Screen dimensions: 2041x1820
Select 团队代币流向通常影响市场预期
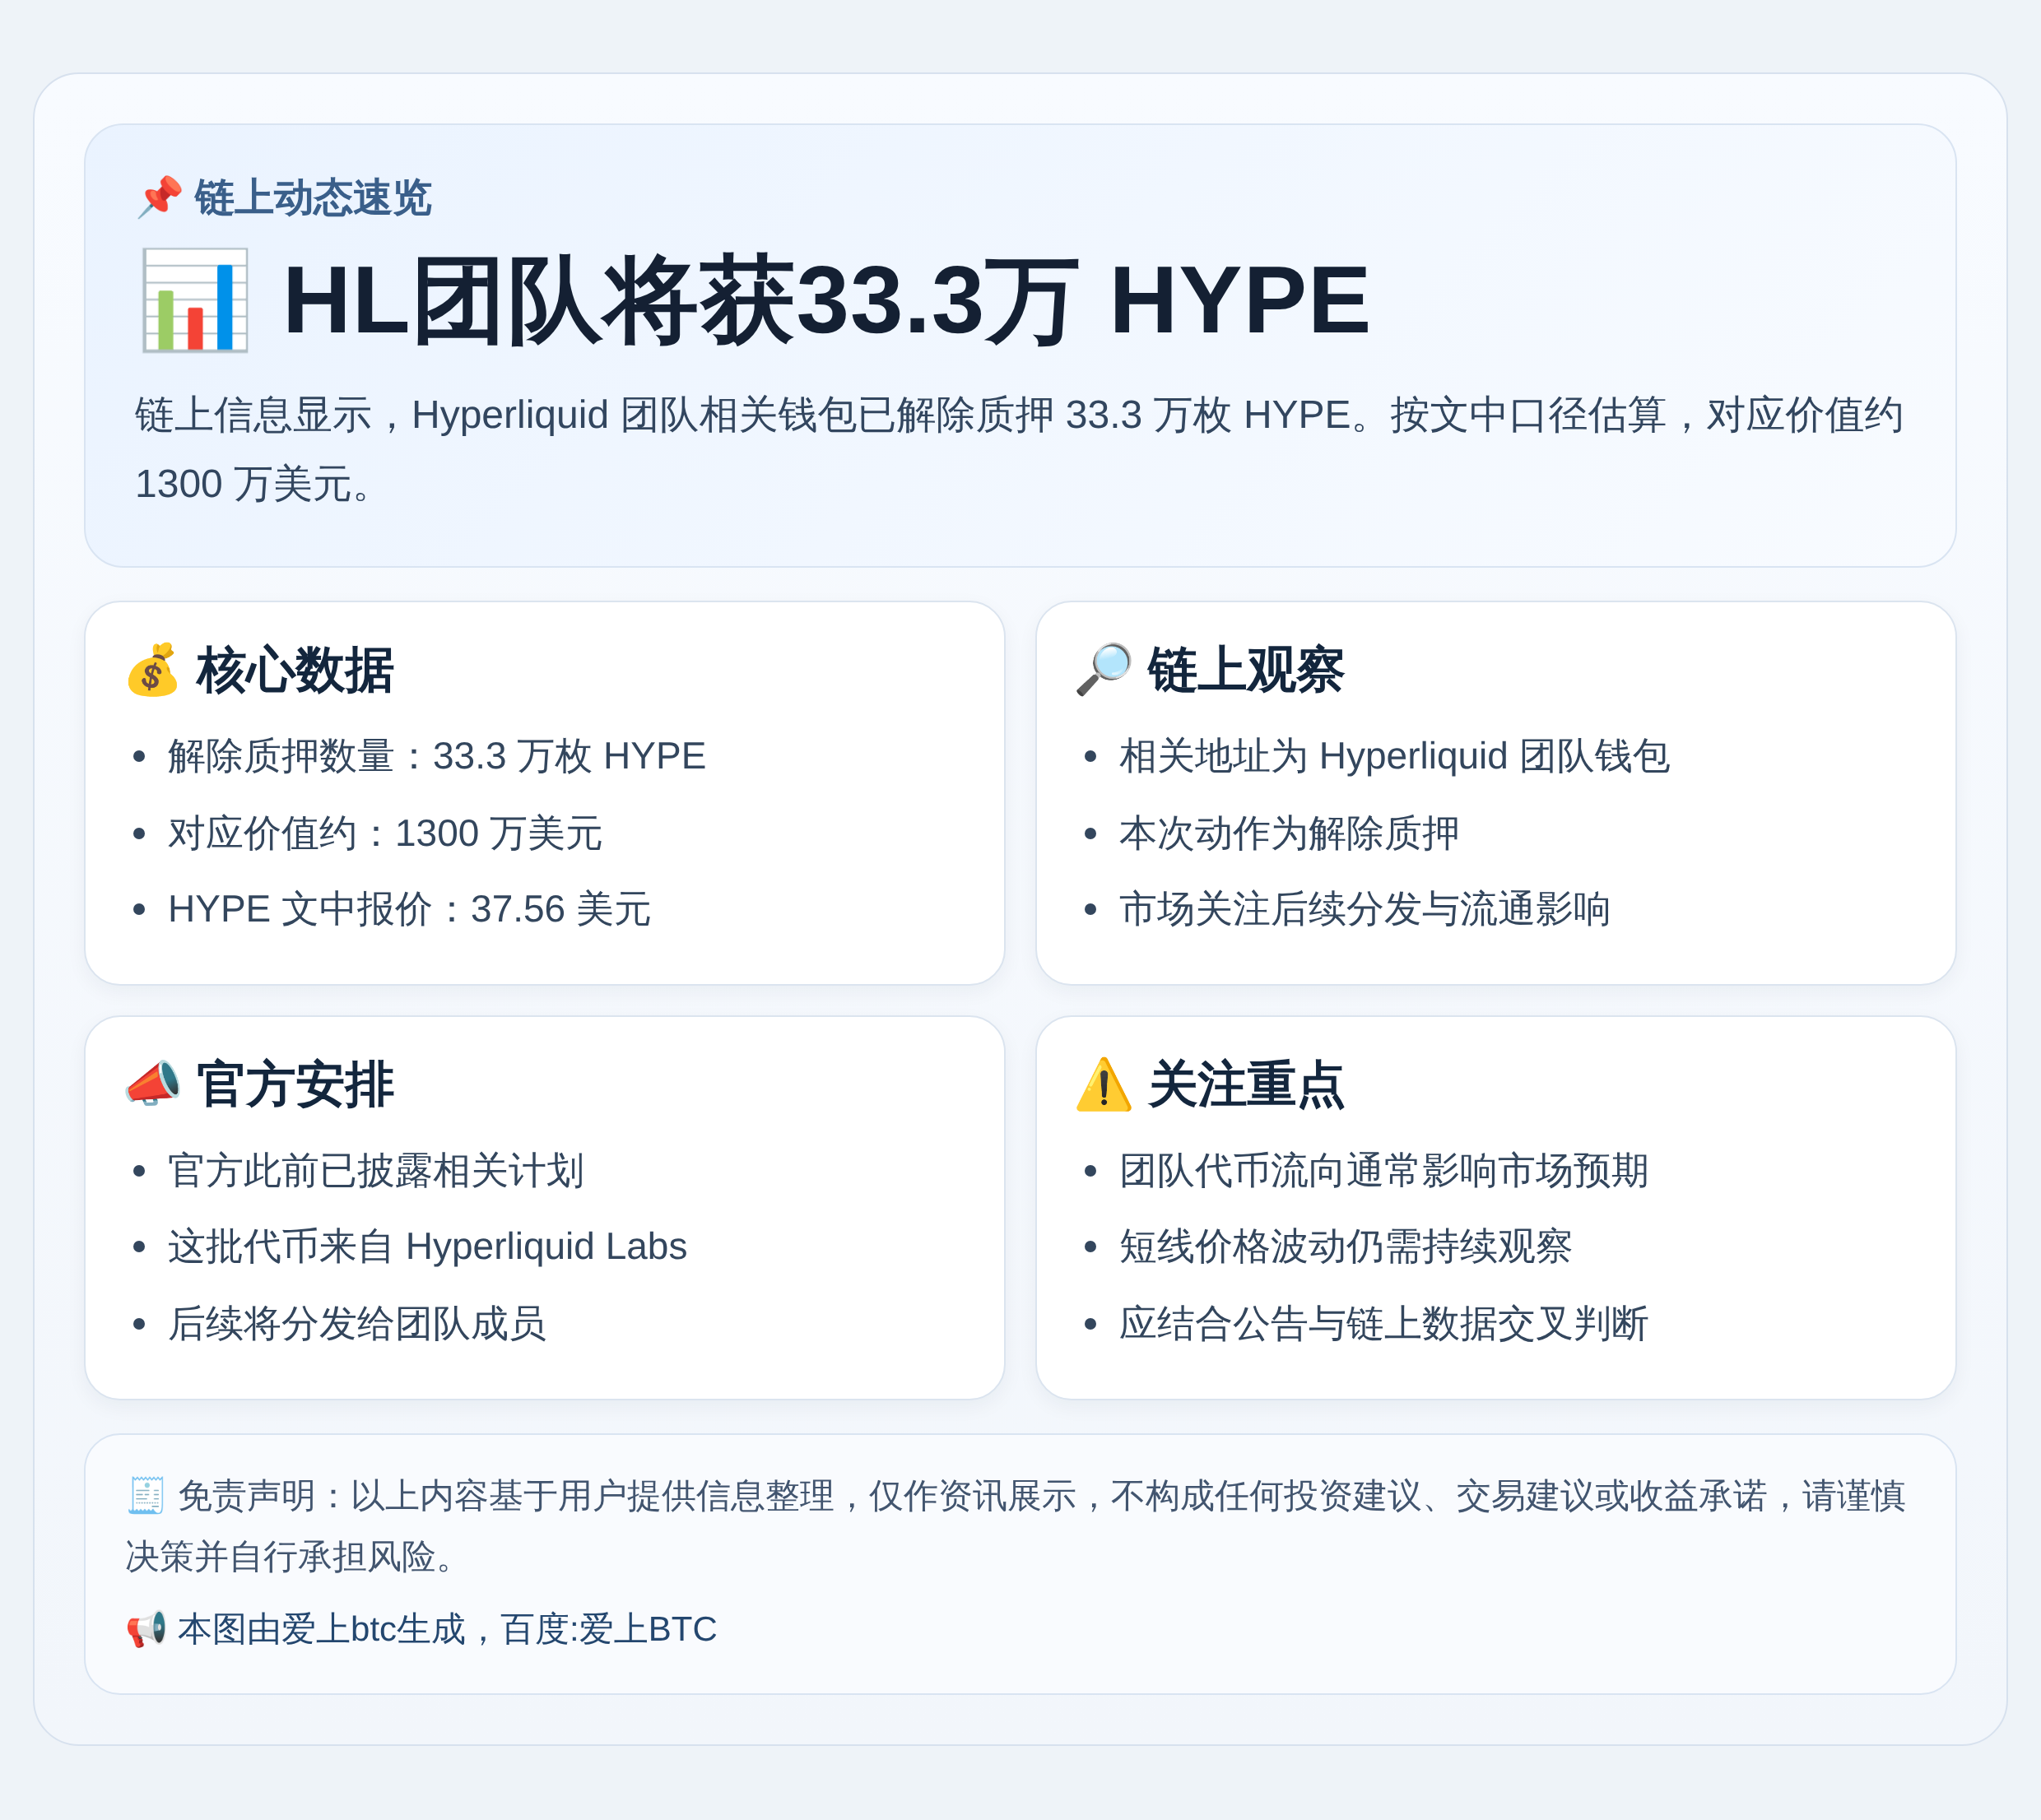(1383, 1171)
